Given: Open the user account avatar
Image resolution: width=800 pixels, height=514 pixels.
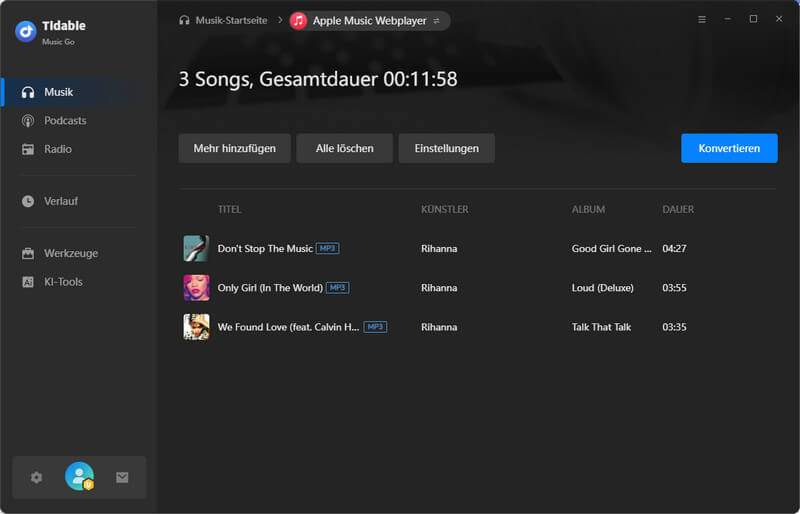Looking at the screenshot, I should click(80, 476).
